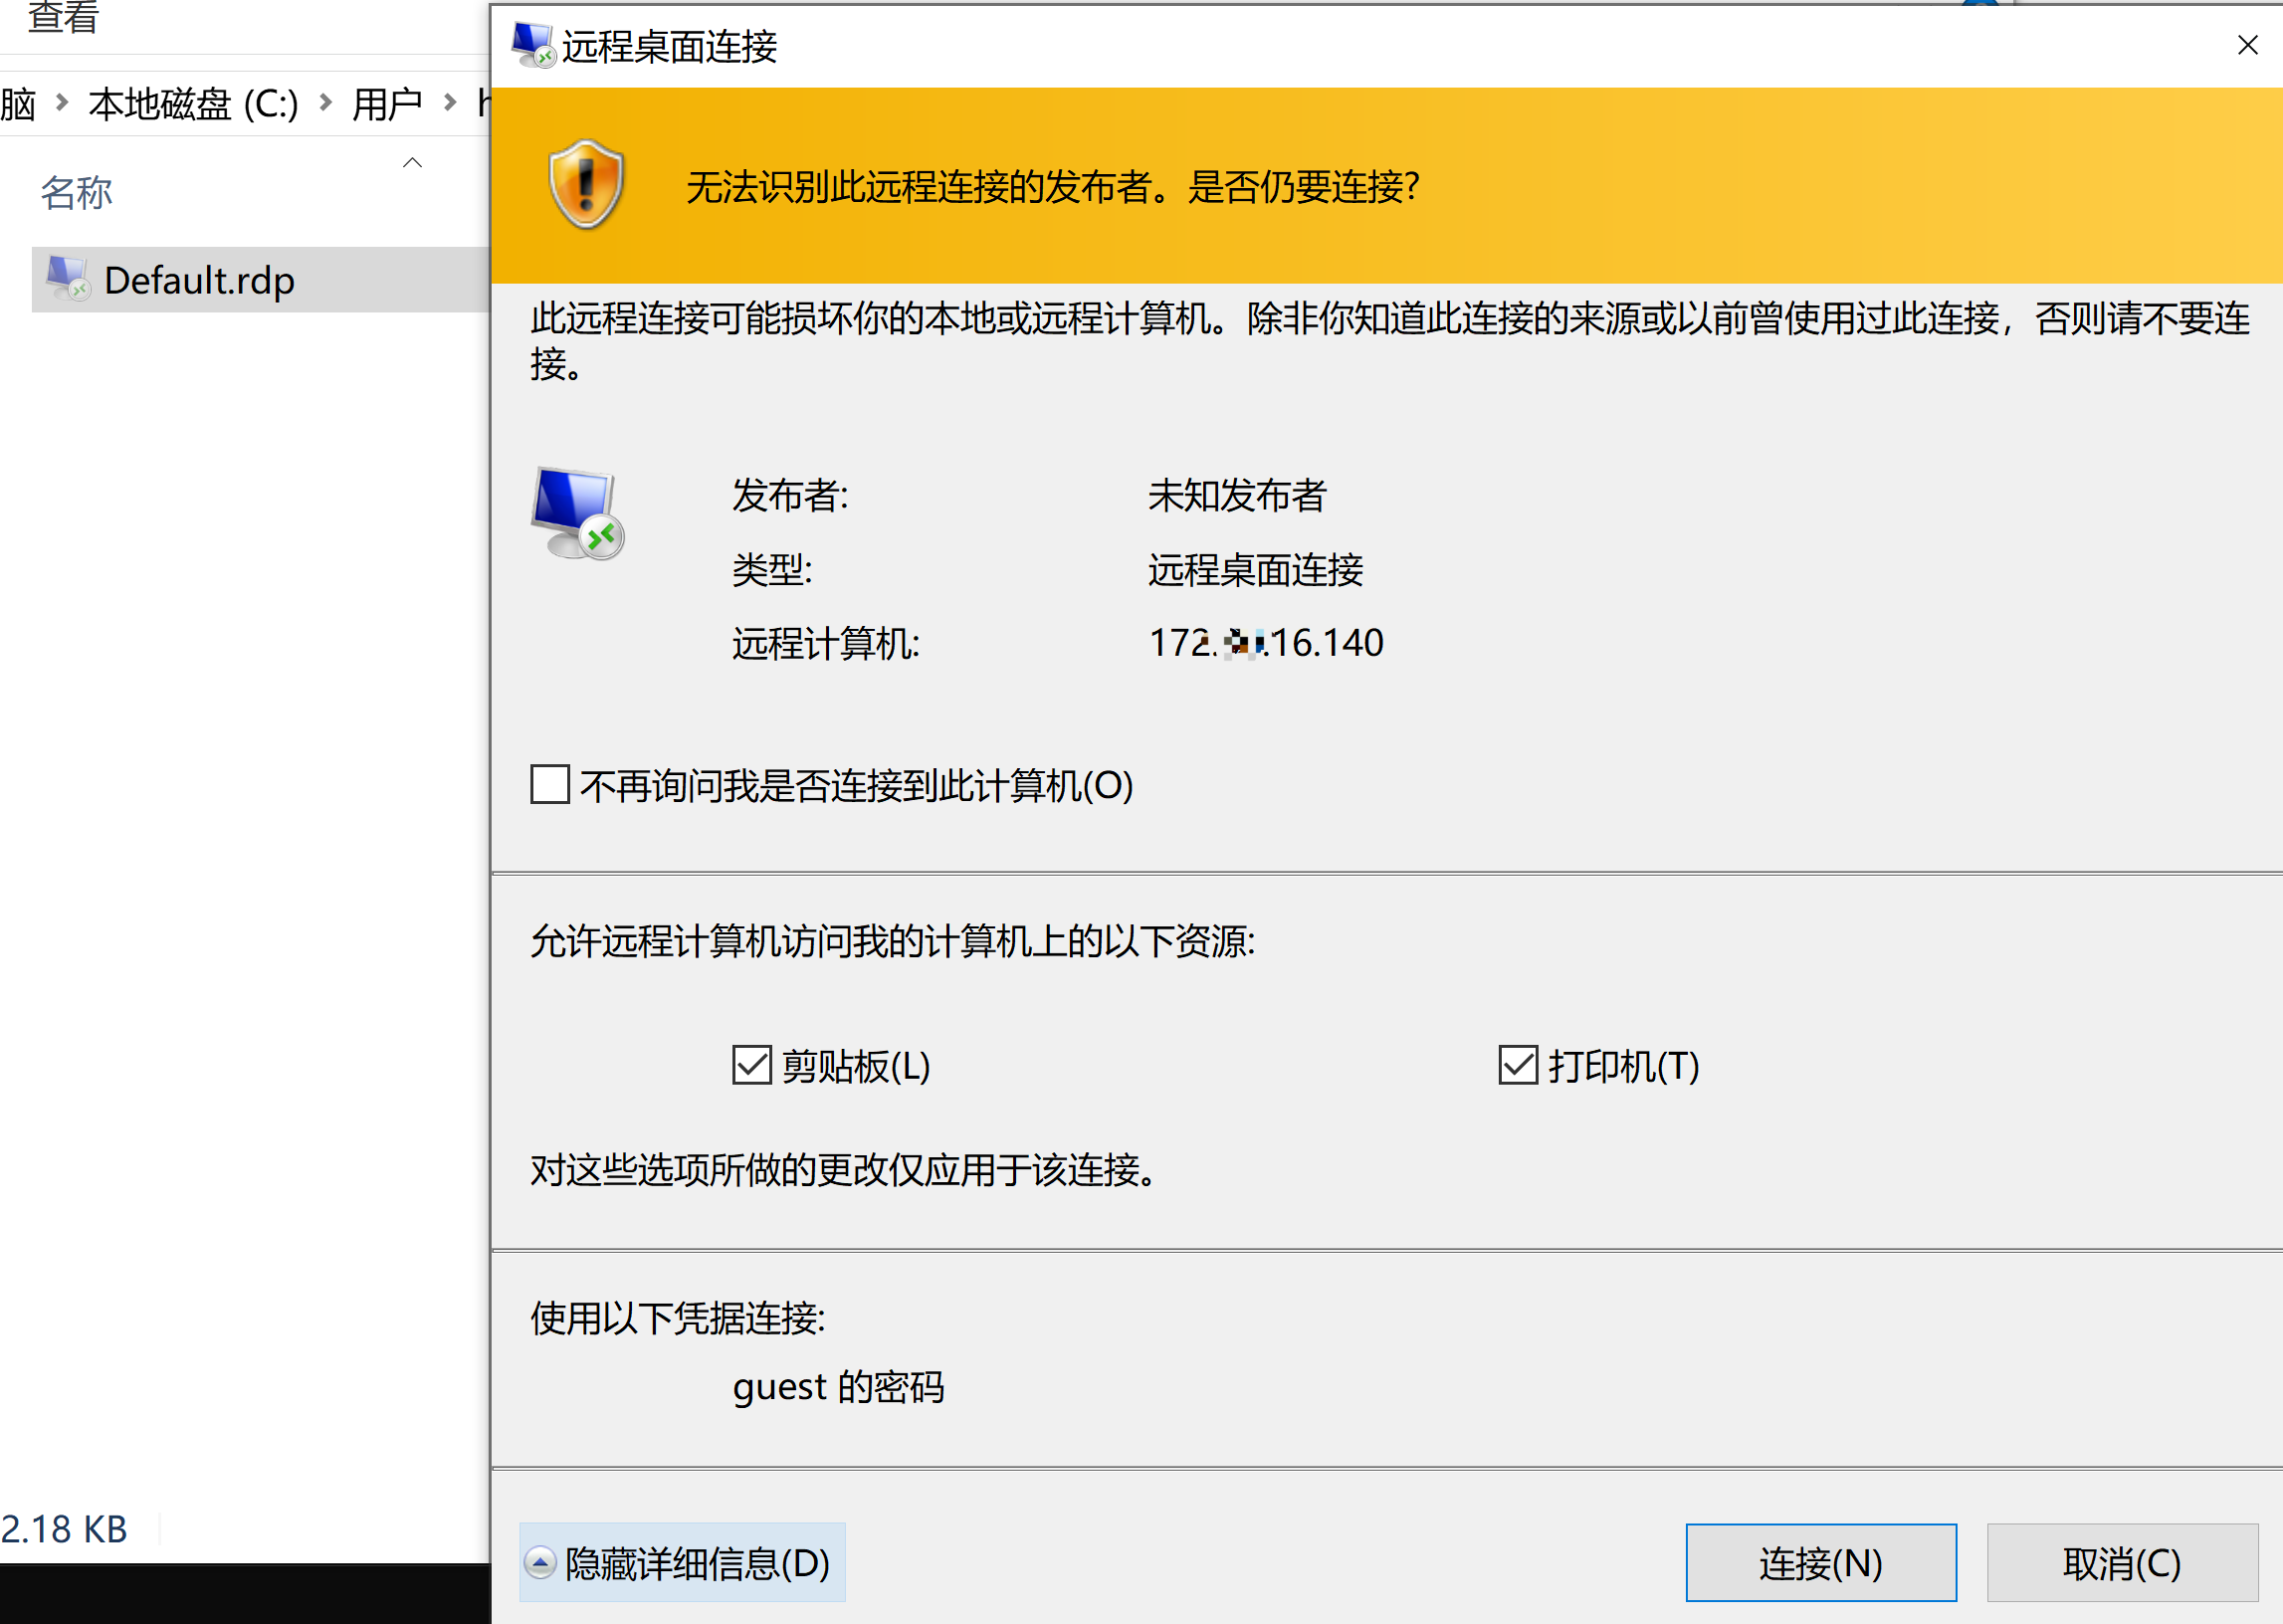The width and height of the screenshot is (2283, 1624).
Task: Uncheck the 打印机(T) printer checkbox
Action: (1517, 1065)
